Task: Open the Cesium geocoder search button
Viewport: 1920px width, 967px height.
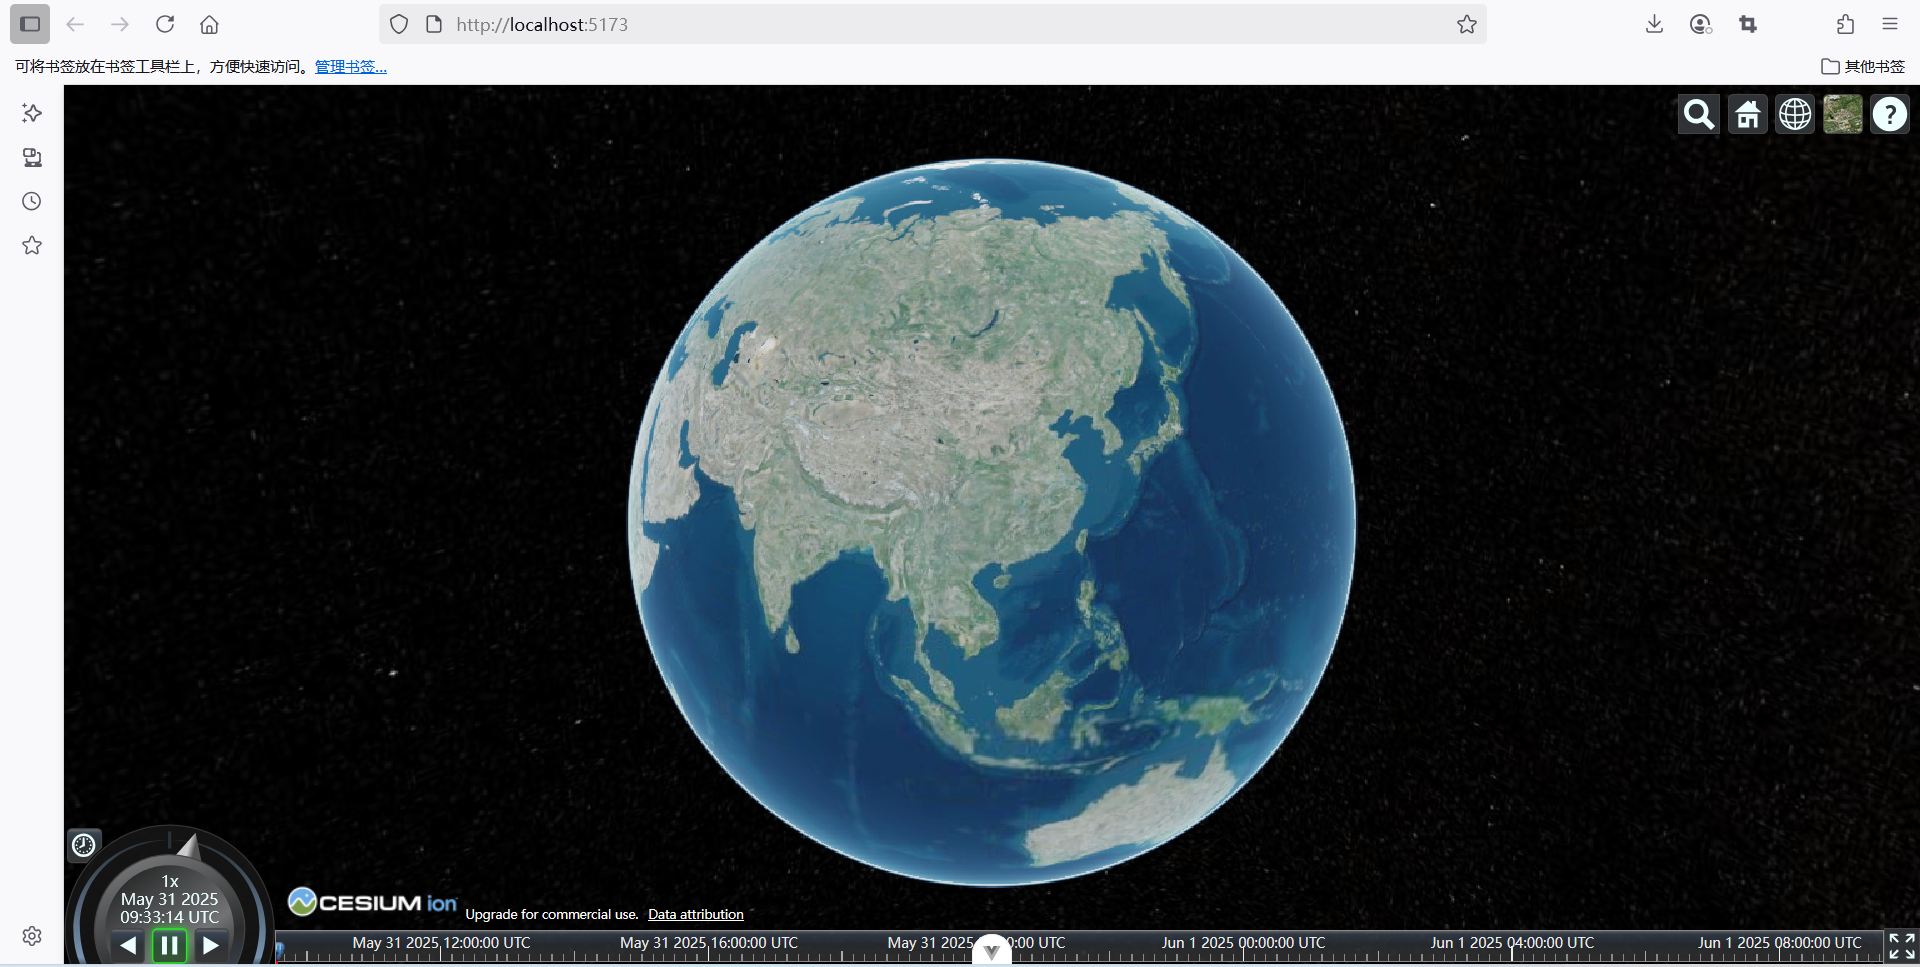Action: [1699, 115]
